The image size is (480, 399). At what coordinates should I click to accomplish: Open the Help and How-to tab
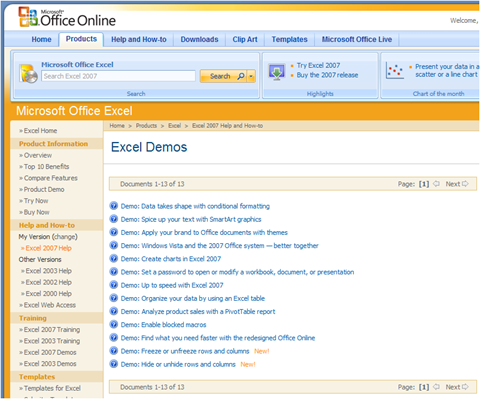pos(139,39)
